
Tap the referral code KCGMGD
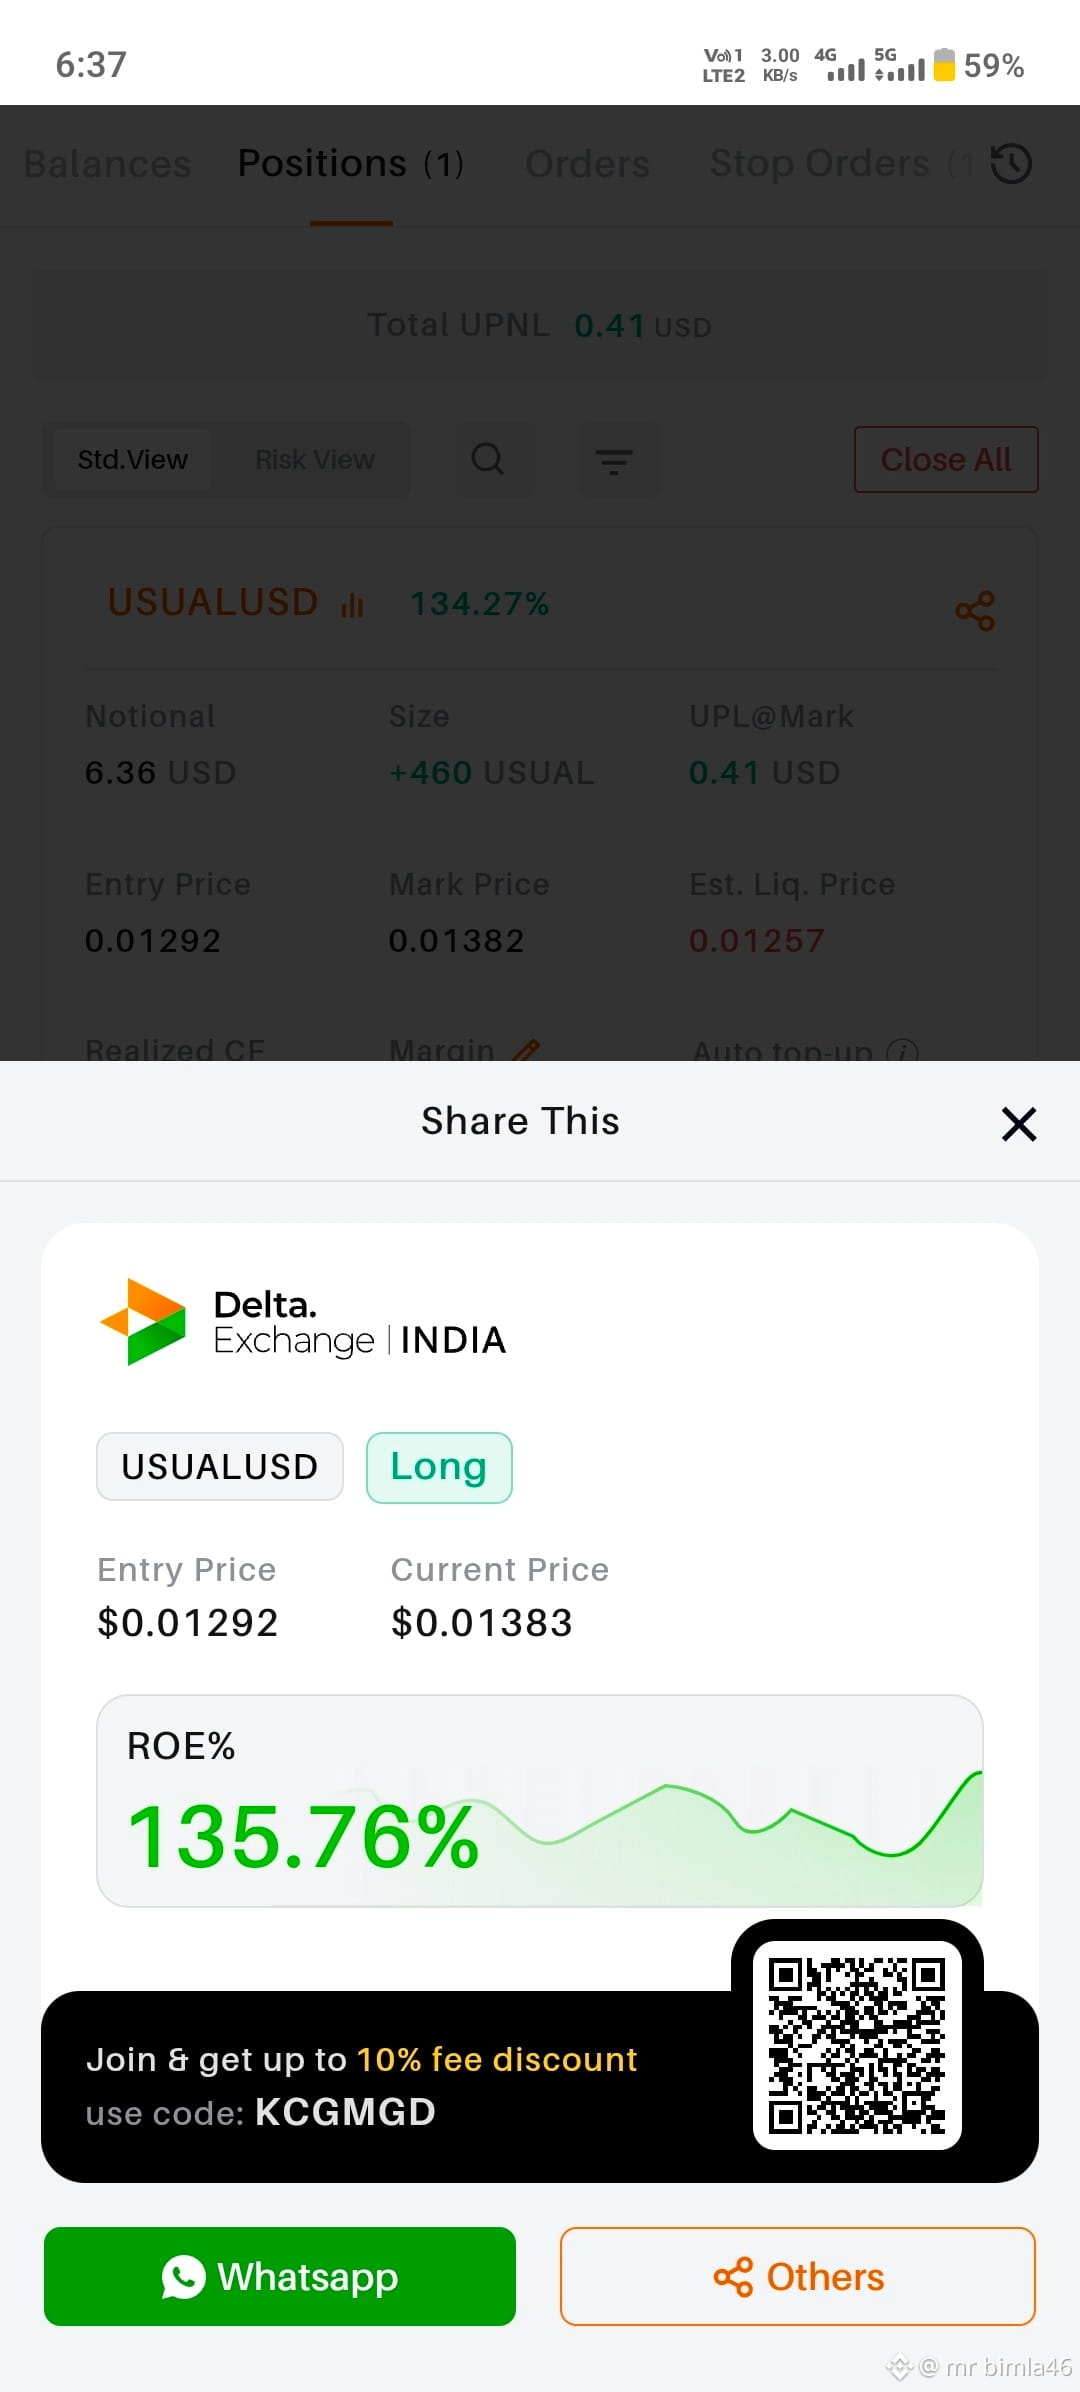coord(345,2112)
